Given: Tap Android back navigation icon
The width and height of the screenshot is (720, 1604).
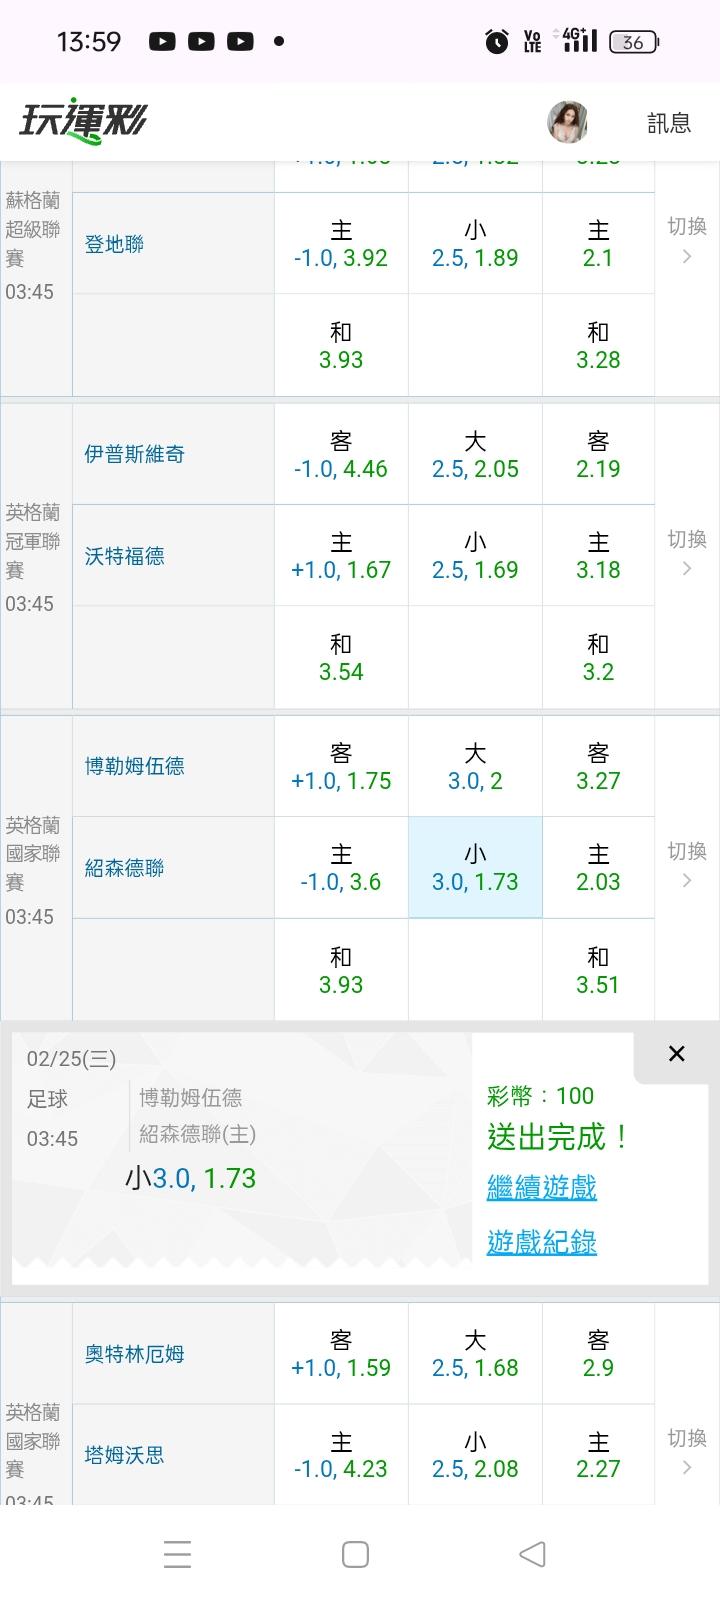Looking at the screenshot, I should [x=532, y=1554].
